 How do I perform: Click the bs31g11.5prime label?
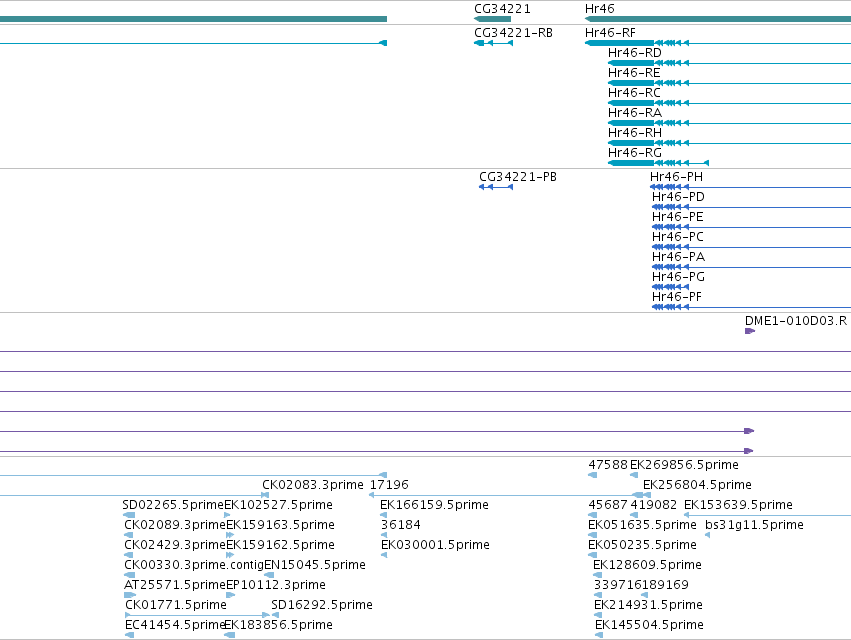coord(754,525)
